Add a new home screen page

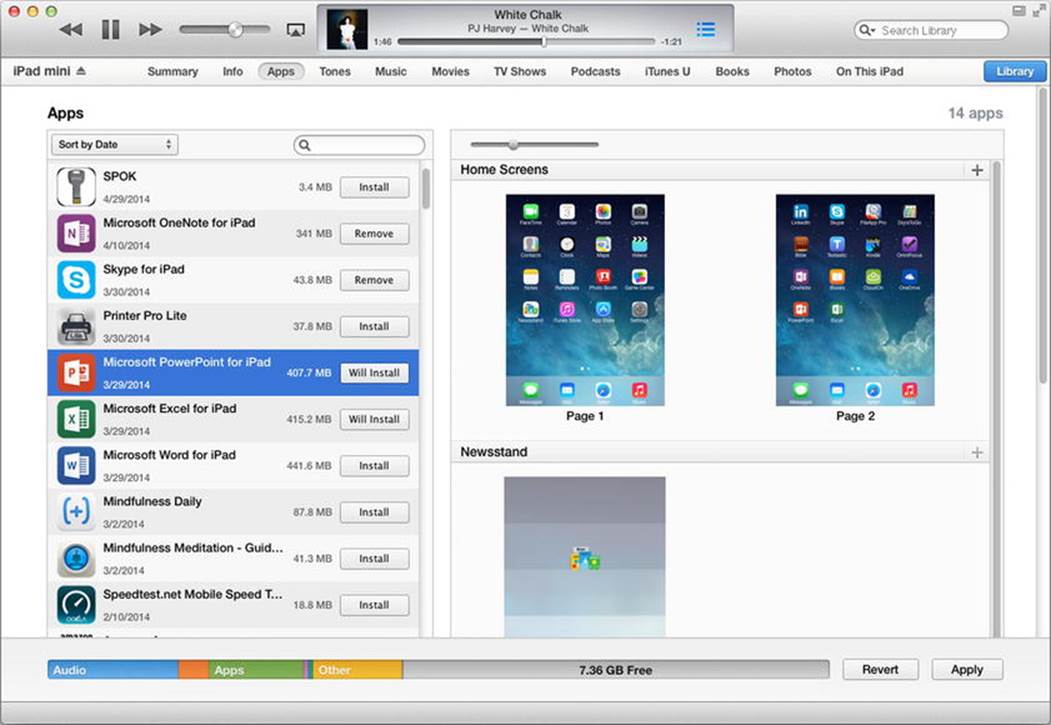tap(977, 170)
